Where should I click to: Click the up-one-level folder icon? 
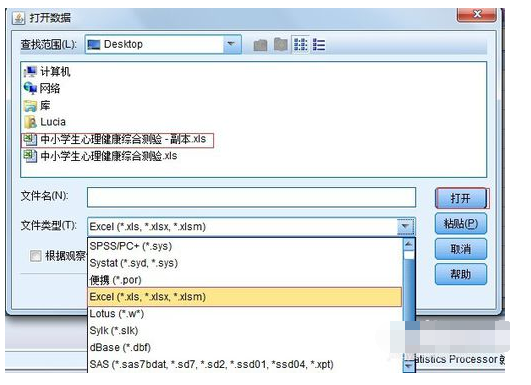coord(260,45)
